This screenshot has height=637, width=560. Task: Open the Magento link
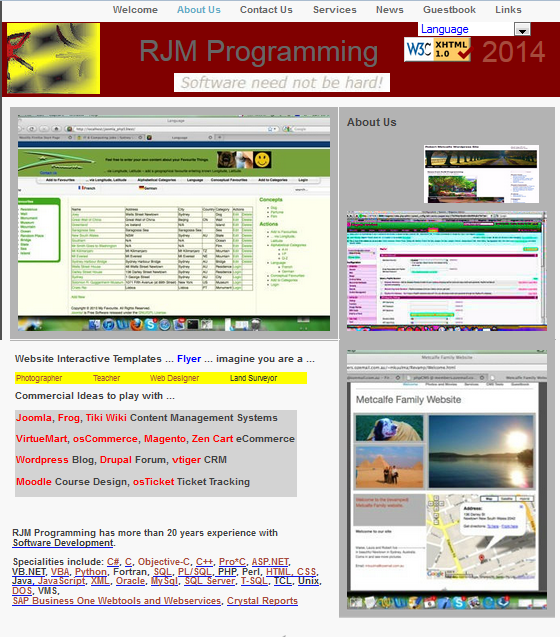(x=165, y=439)
